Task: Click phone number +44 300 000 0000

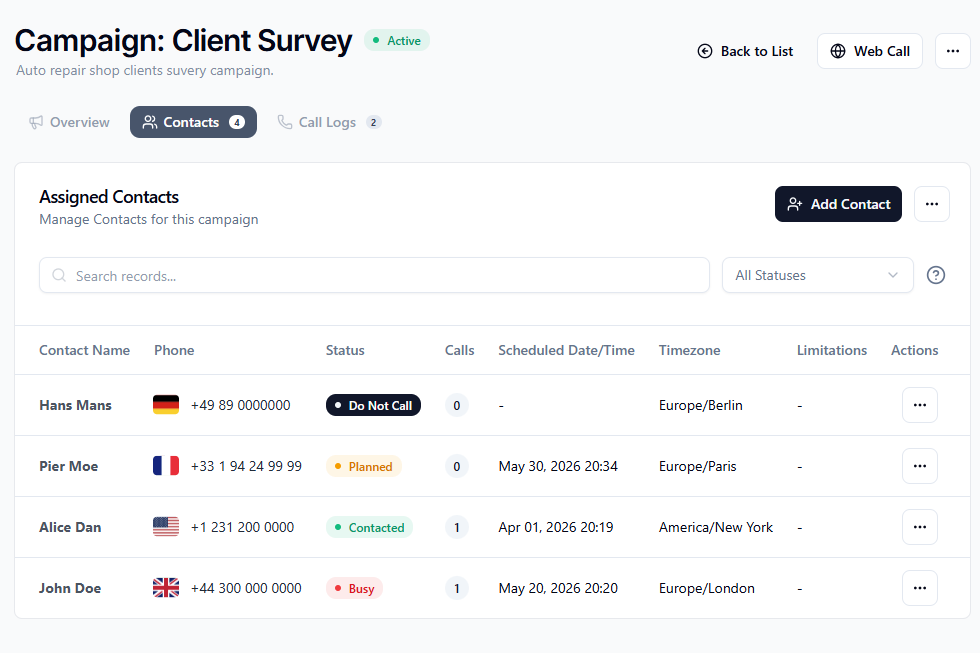Action: click(x=246, y=588)
